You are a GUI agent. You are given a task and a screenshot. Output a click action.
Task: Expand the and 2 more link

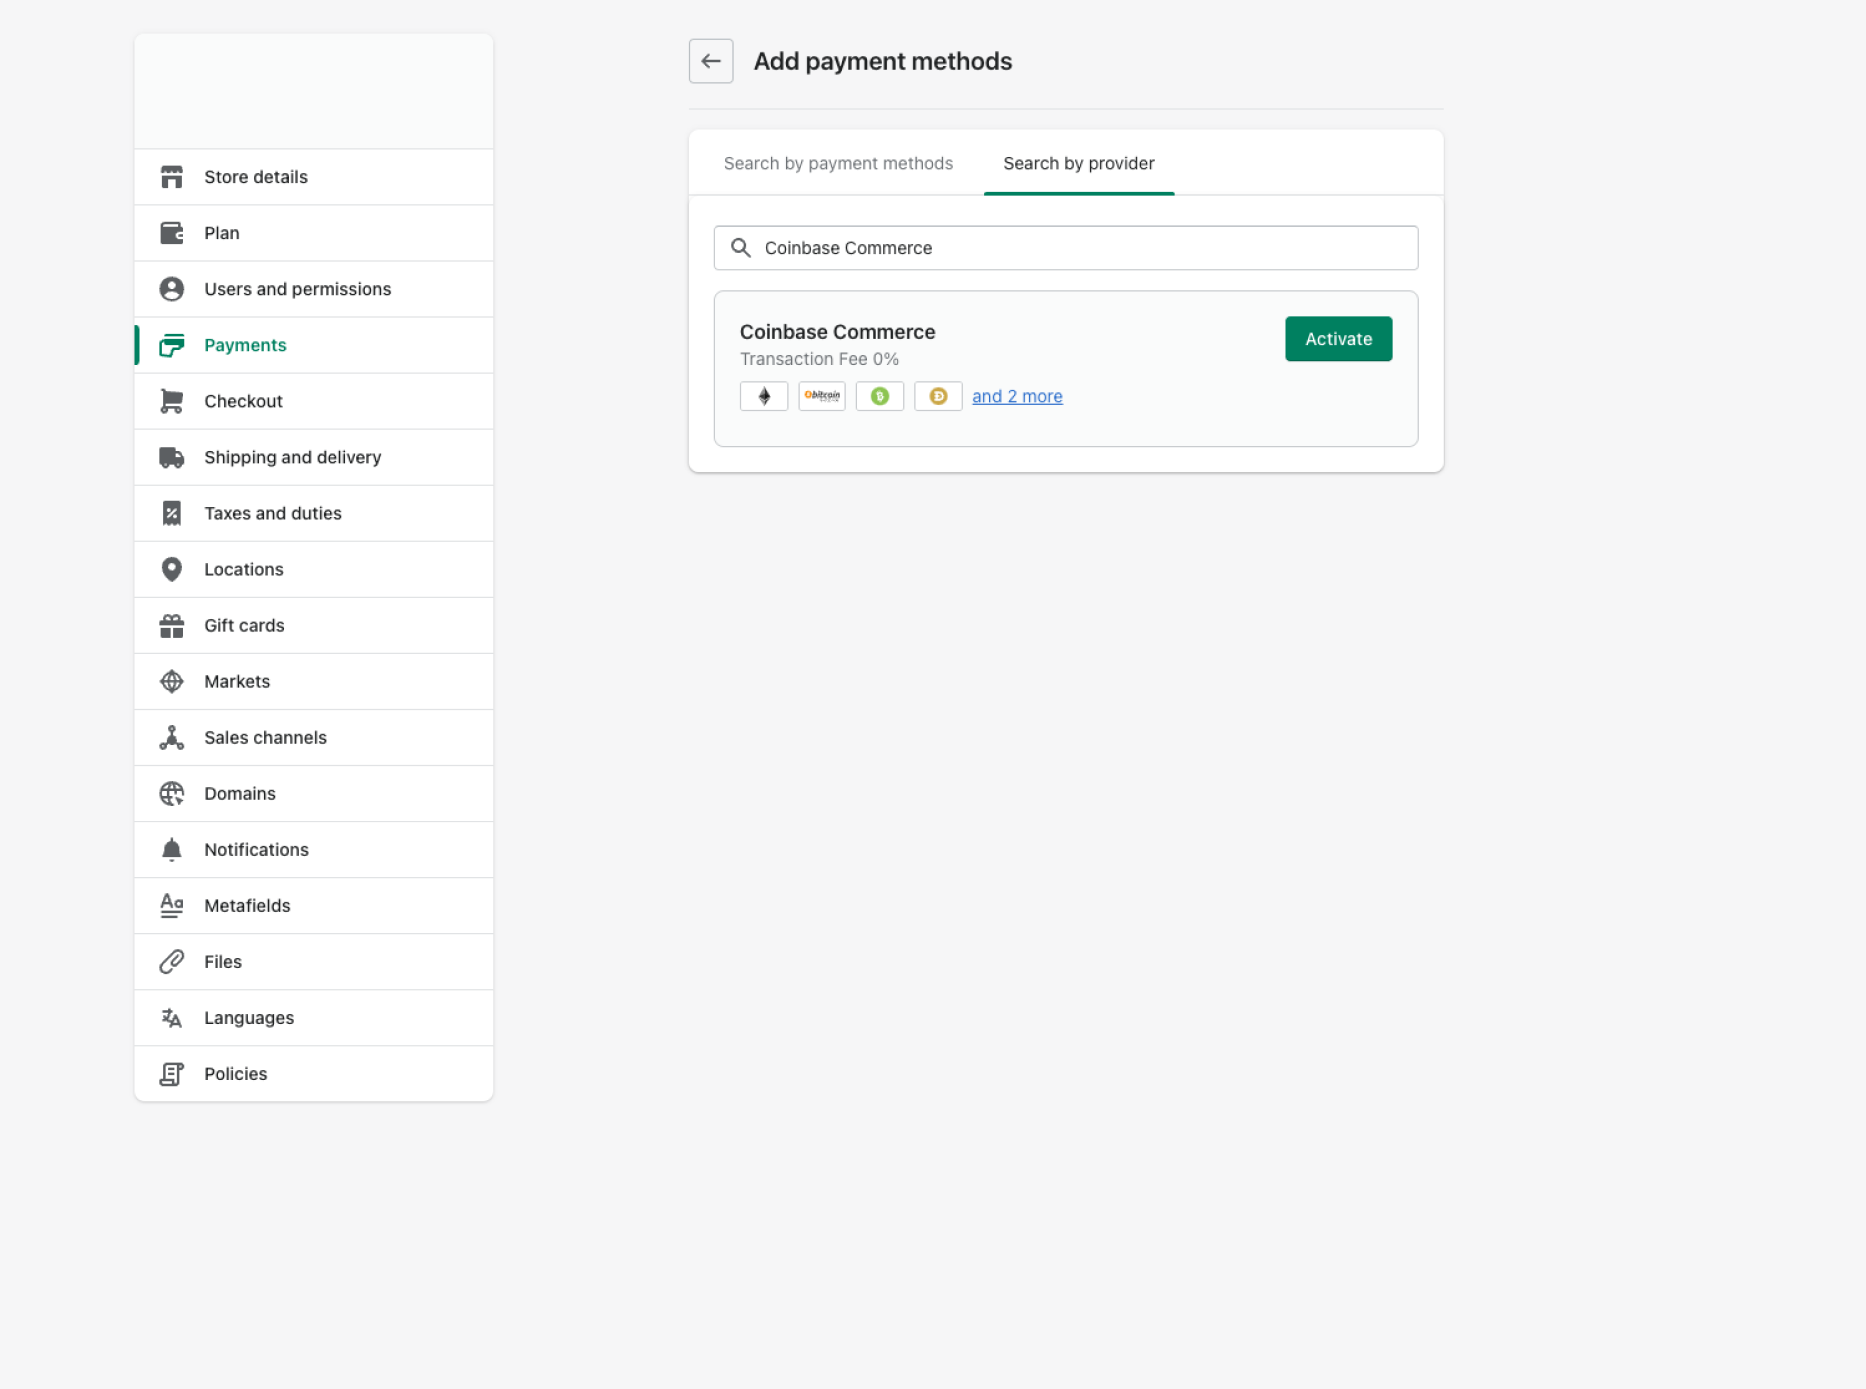1017,396
